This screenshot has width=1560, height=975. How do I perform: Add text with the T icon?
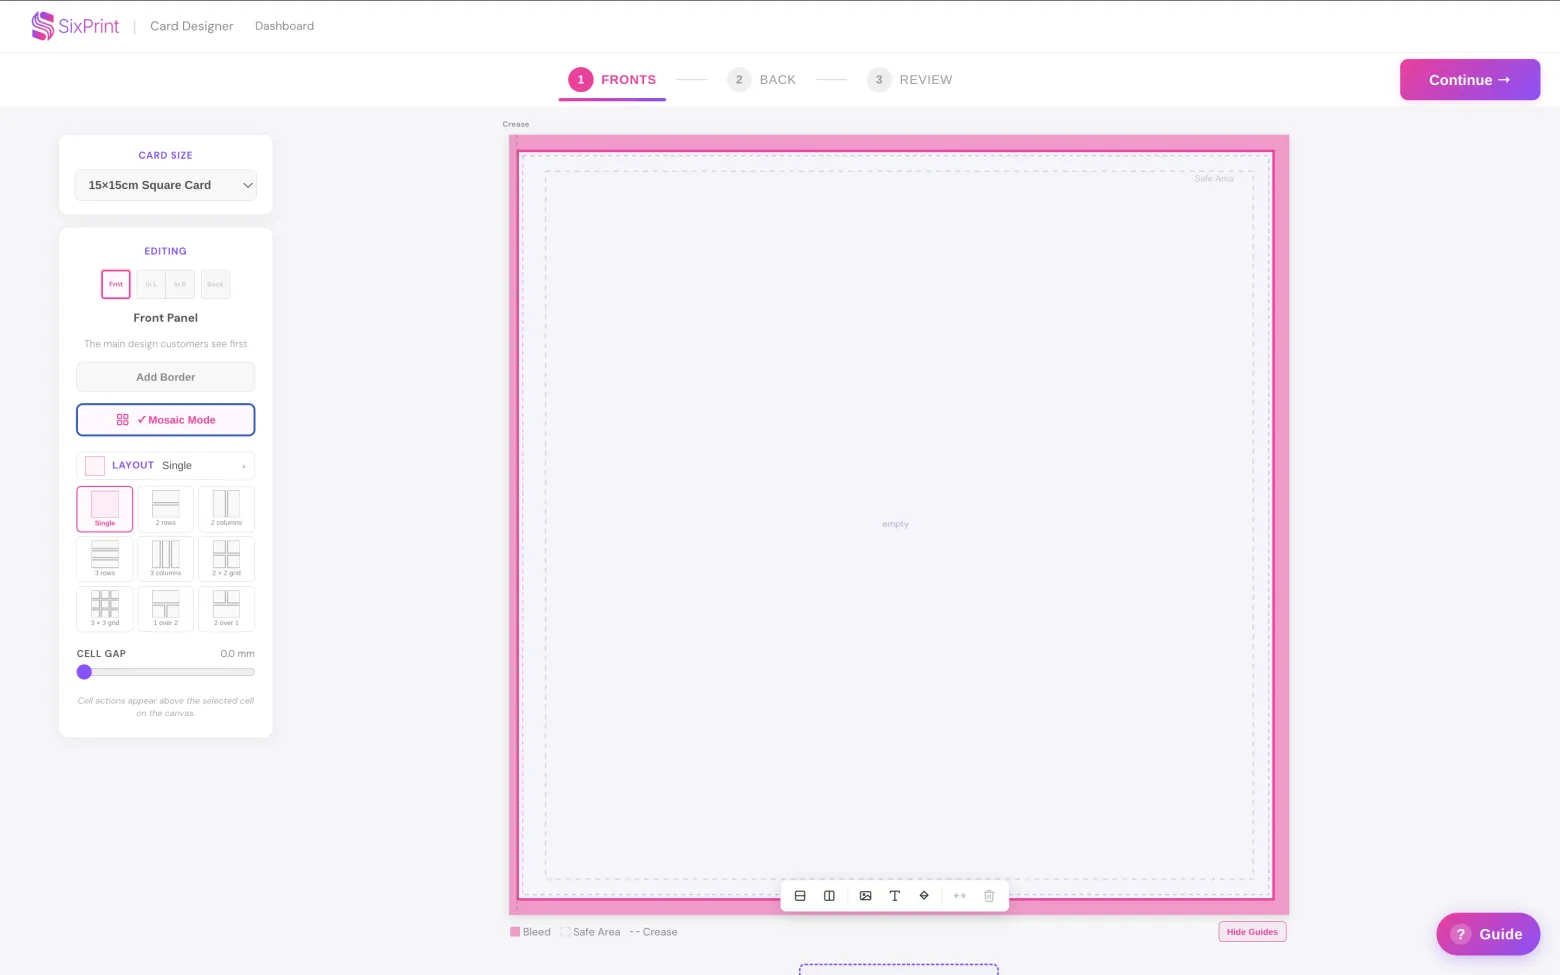pyautogui.click(x=895, y=896)
